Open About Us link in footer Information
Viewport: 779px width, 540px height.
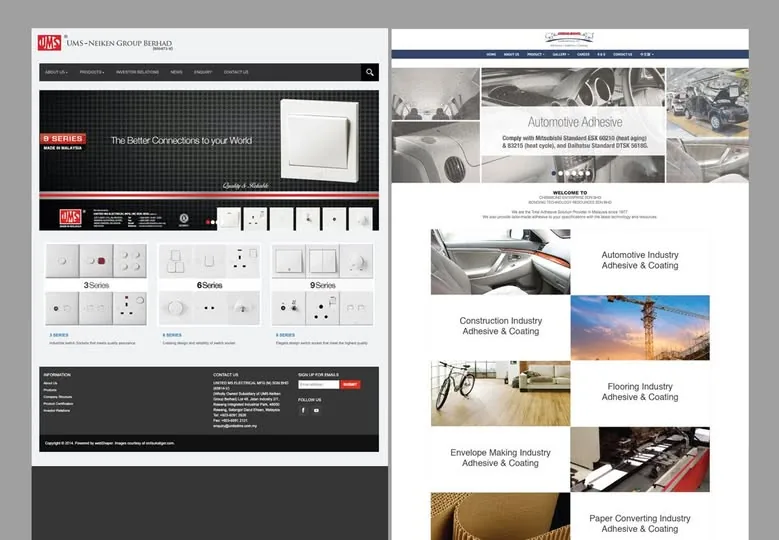pos(50,383)
